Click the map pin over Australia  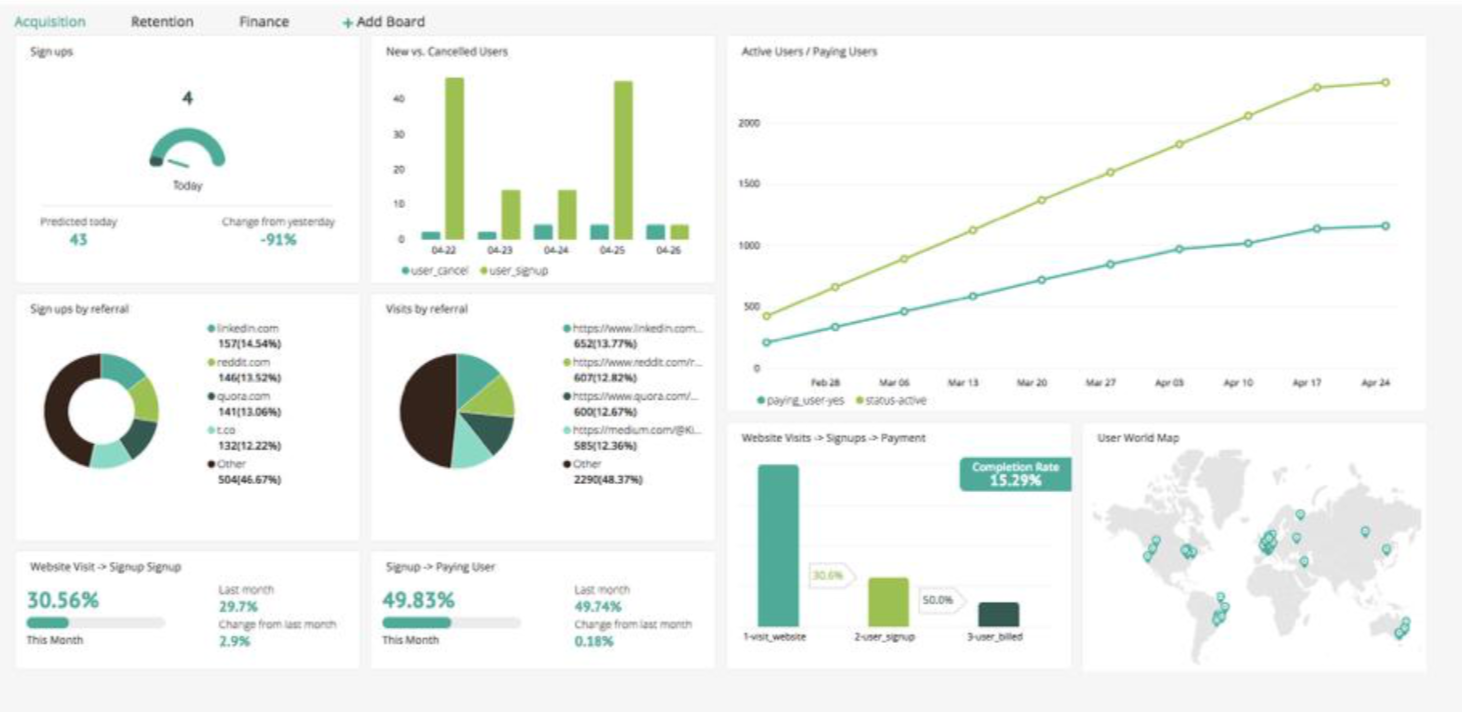[x=1402, y=628]
